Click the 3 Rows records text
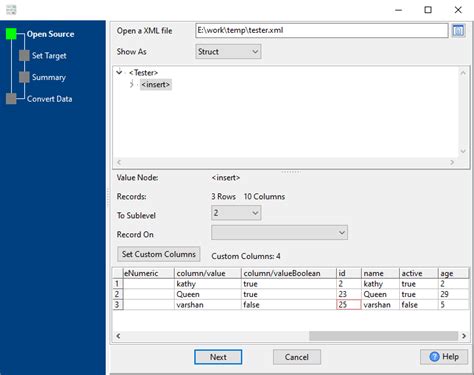 tap(223, 196)
